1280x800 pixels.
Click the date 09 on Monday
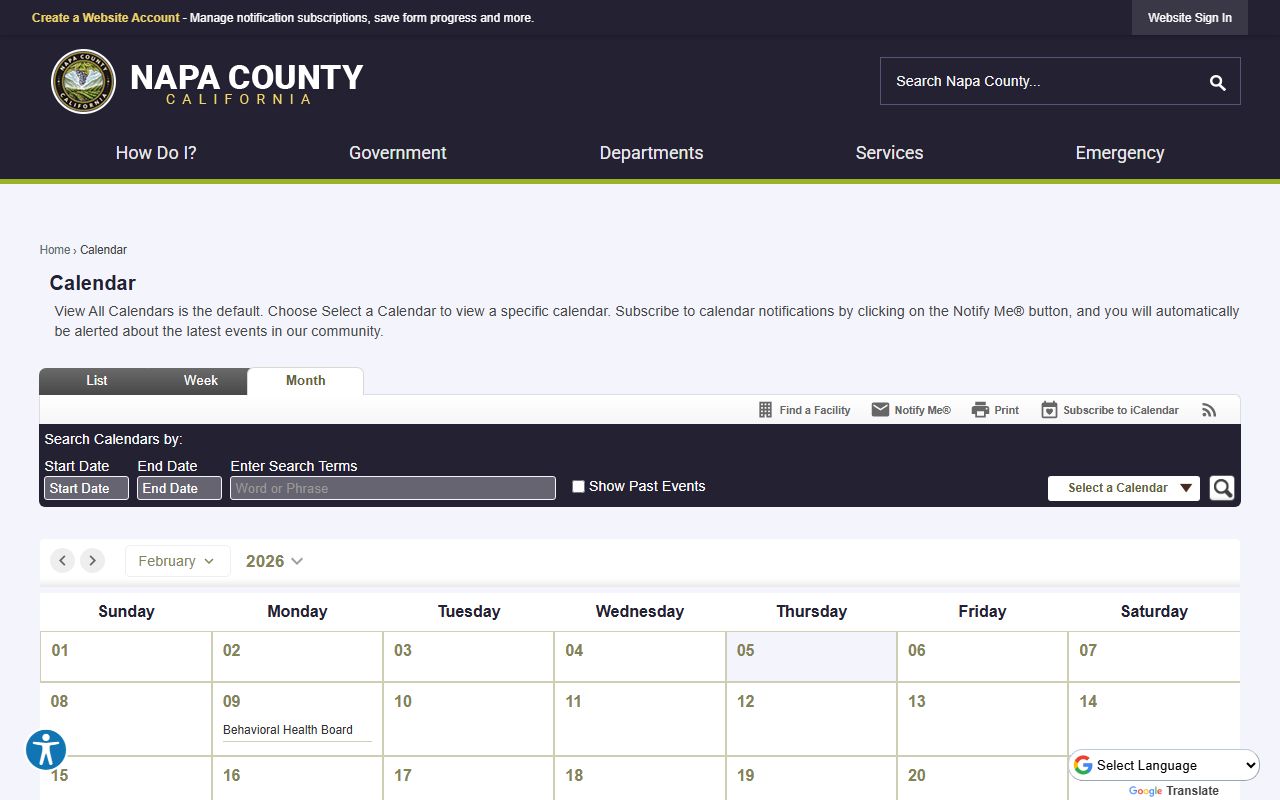[232, 702]
